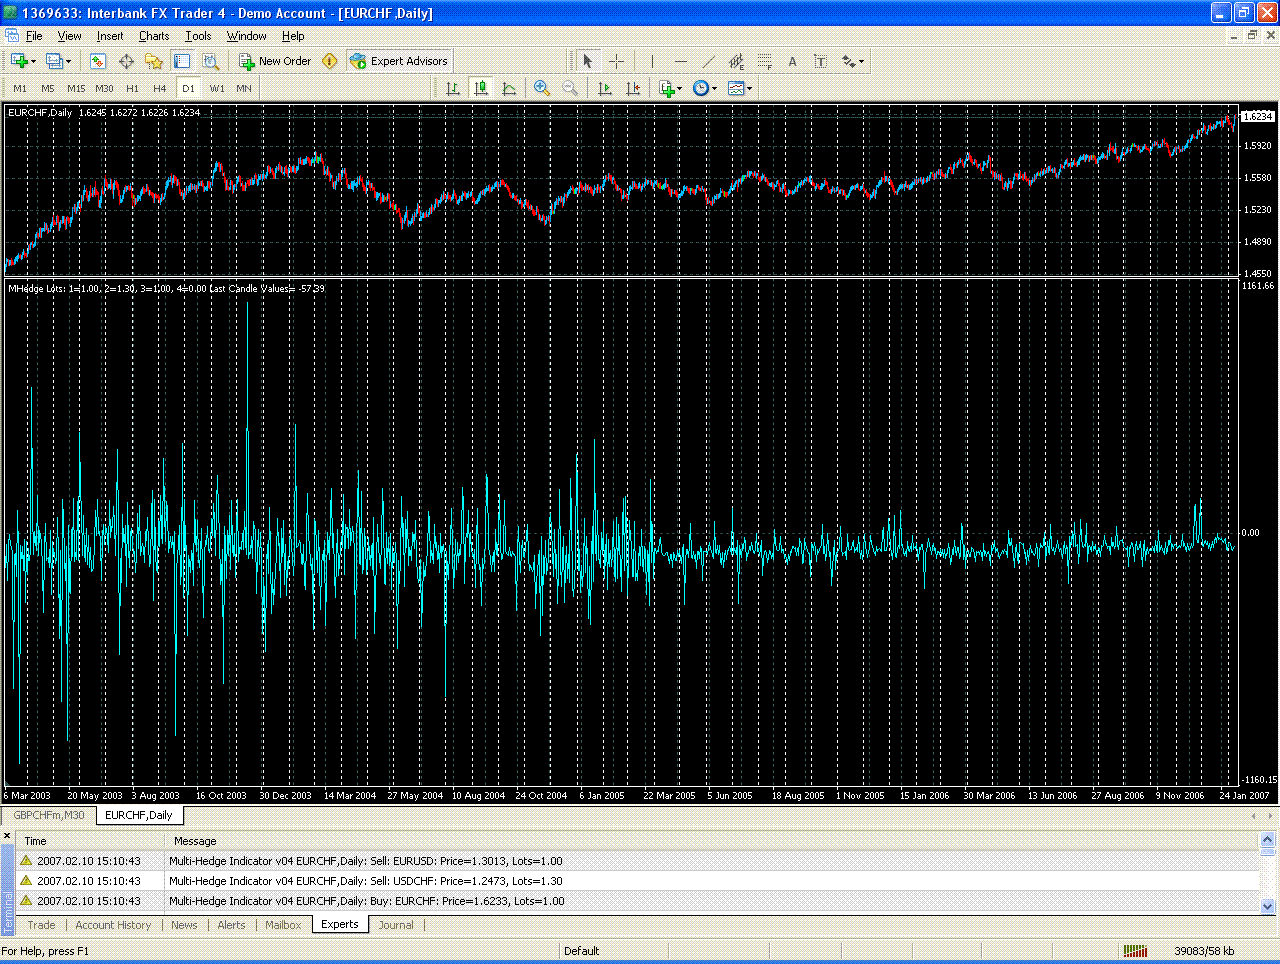1280x964 pixels.
Task: Draw a Vertical Line on the chart
Action: pyautogui.click(x=652, y=61)
